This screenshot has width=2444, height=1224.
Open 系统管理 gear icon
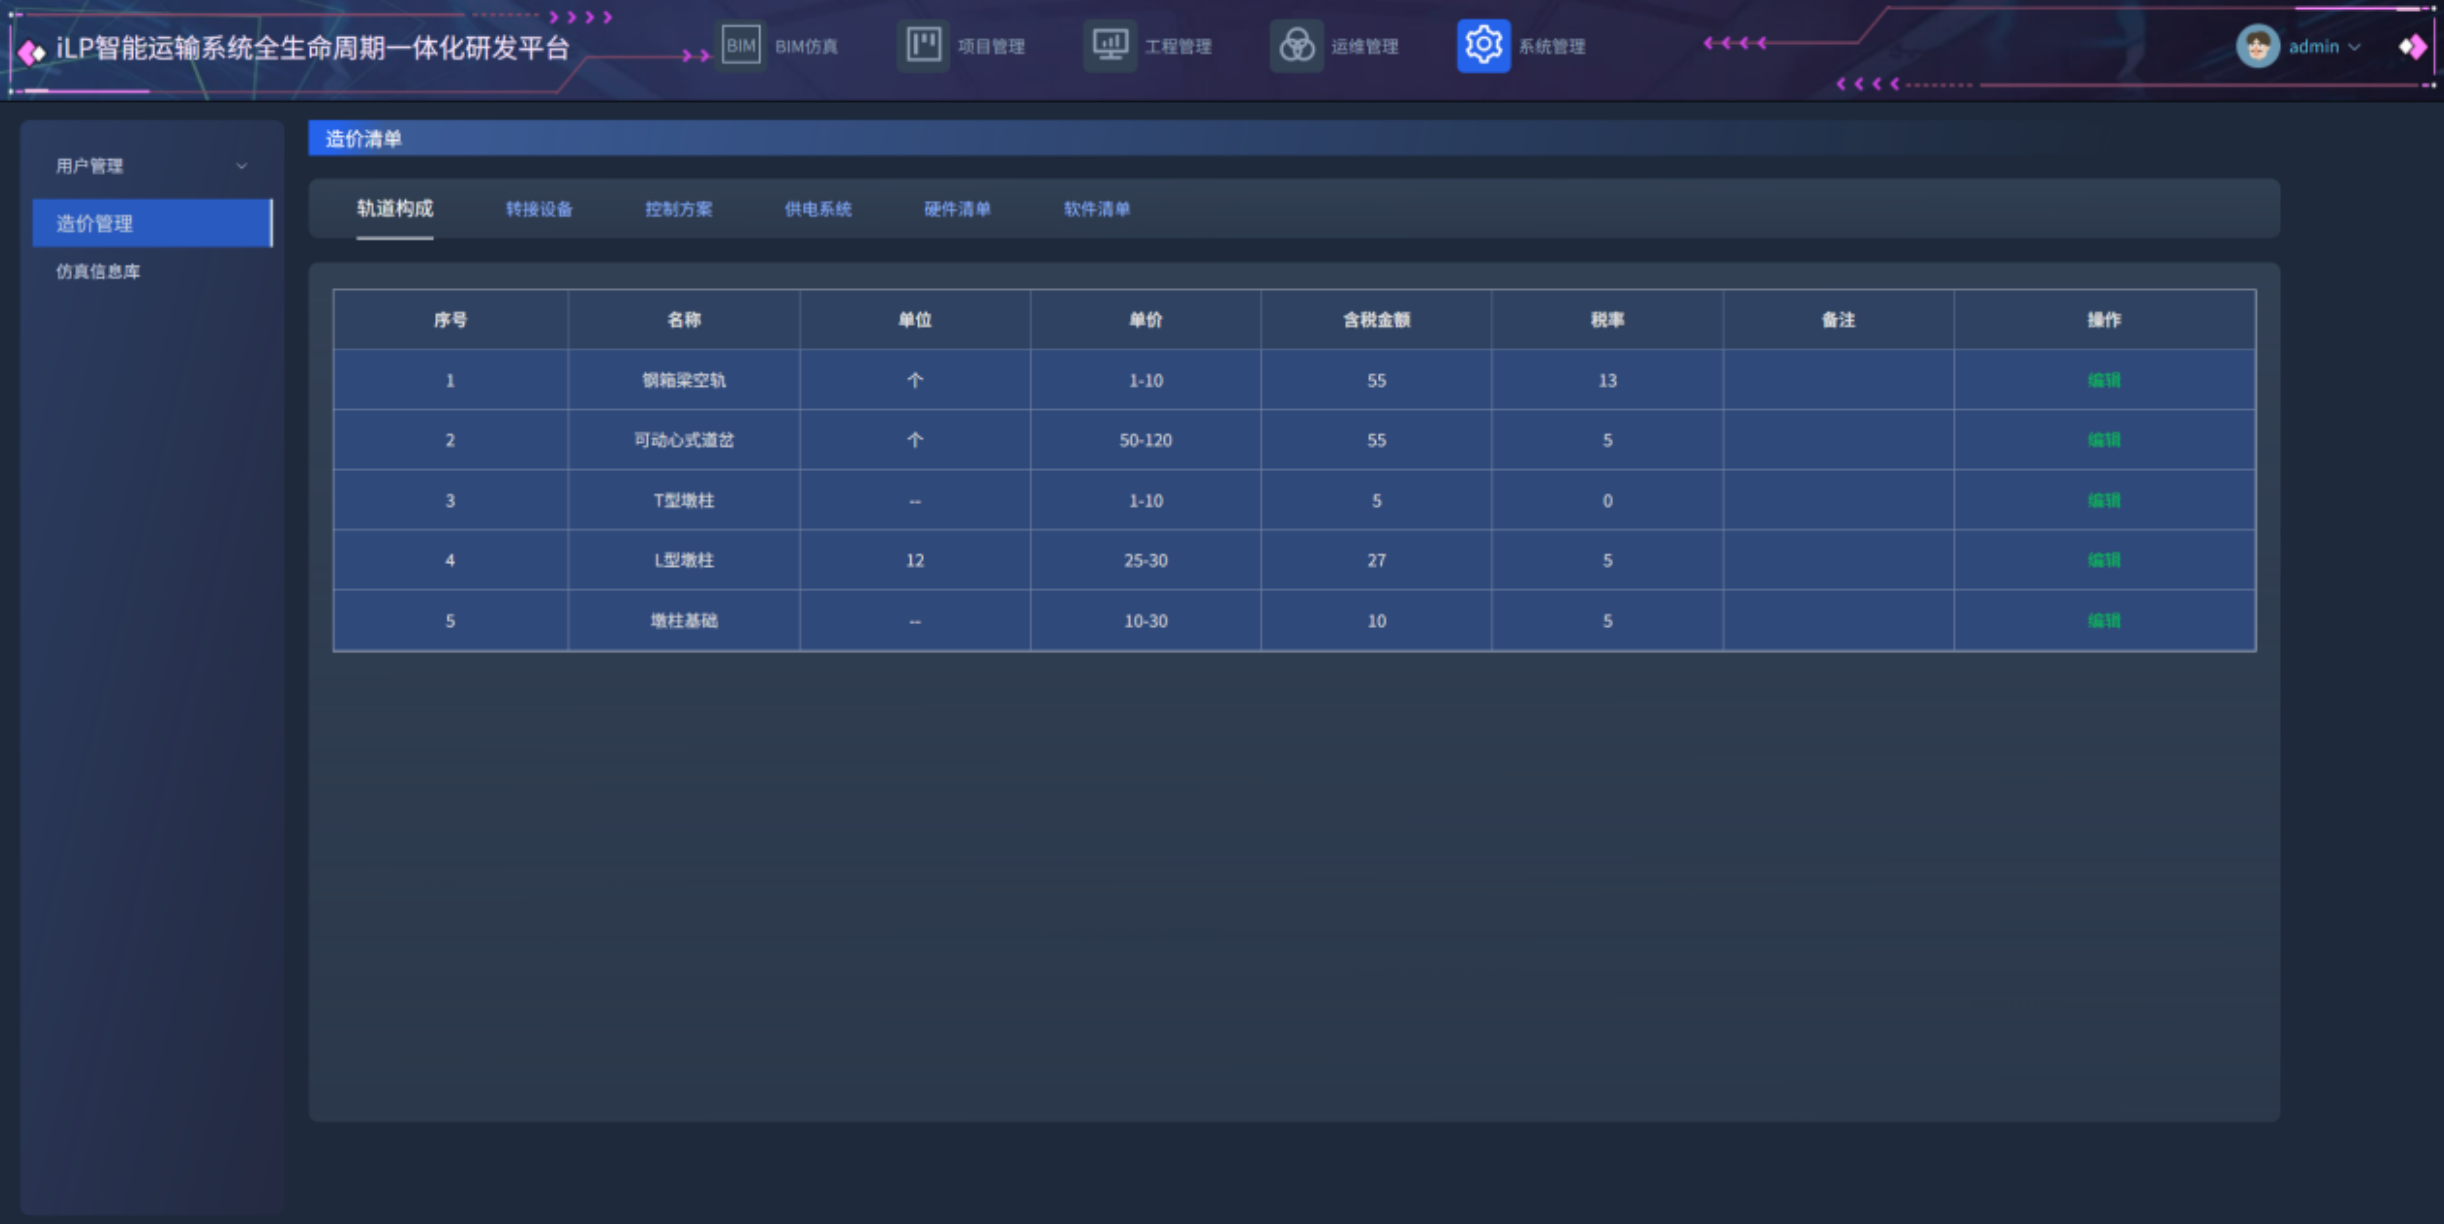(x=1483, y=46)
